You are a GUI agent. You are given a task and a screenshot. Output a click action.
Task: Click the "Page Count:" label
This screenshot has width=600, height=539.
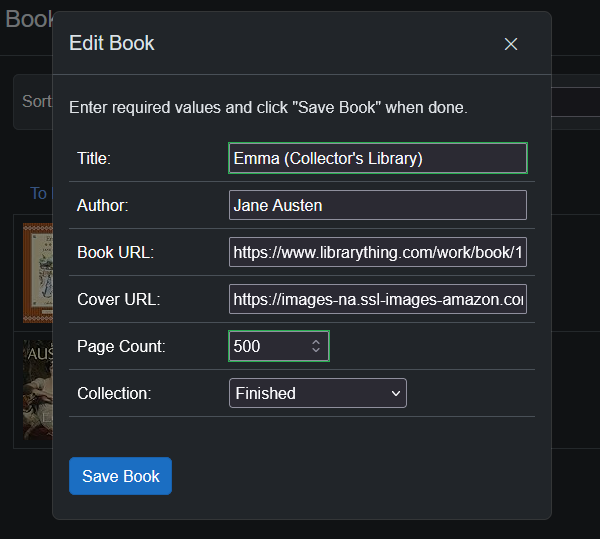point(121,346)
